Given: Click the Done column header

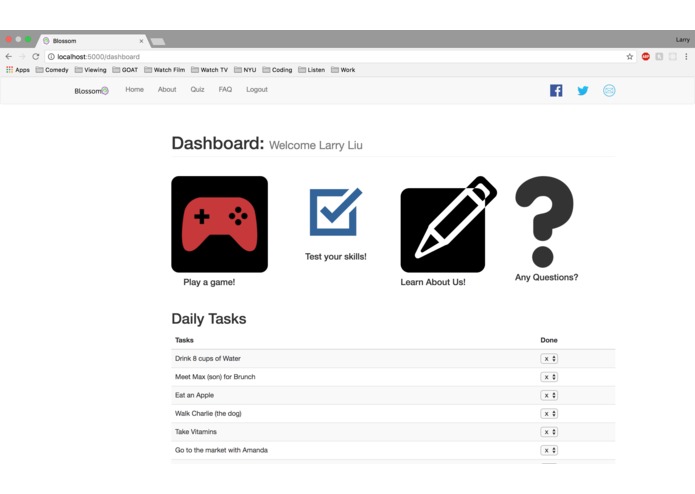Looking at the screenshot, I should pos(549,340).
